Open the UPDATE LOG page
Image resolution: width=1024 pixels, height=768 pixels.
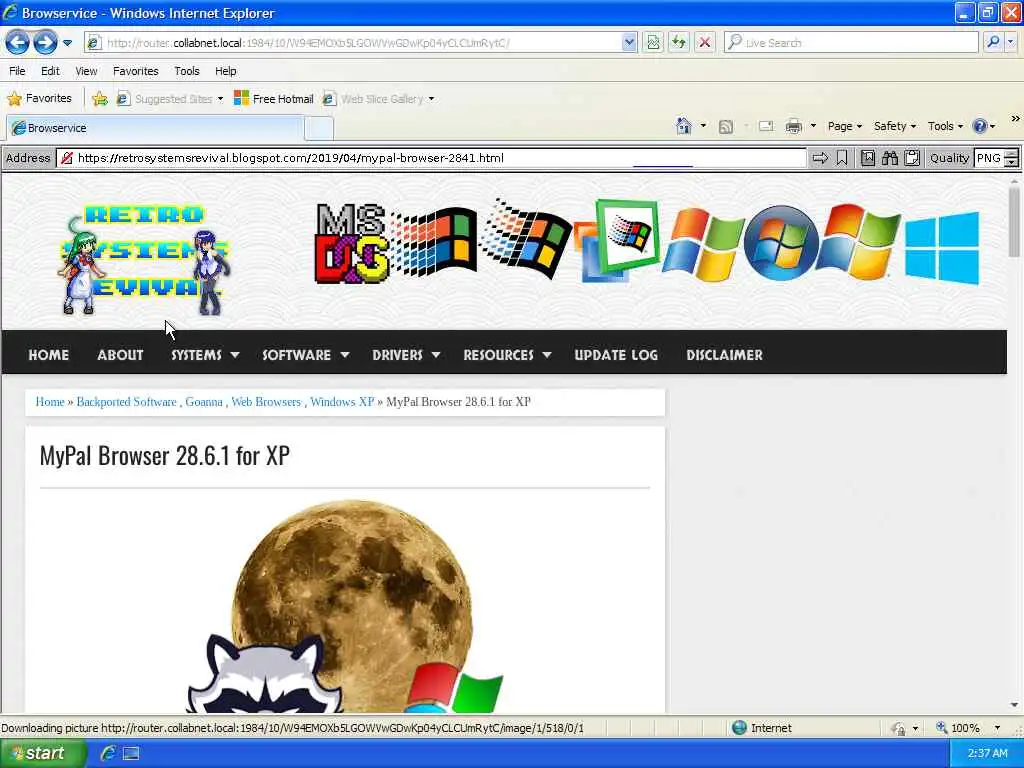click(x=616, y=355)
